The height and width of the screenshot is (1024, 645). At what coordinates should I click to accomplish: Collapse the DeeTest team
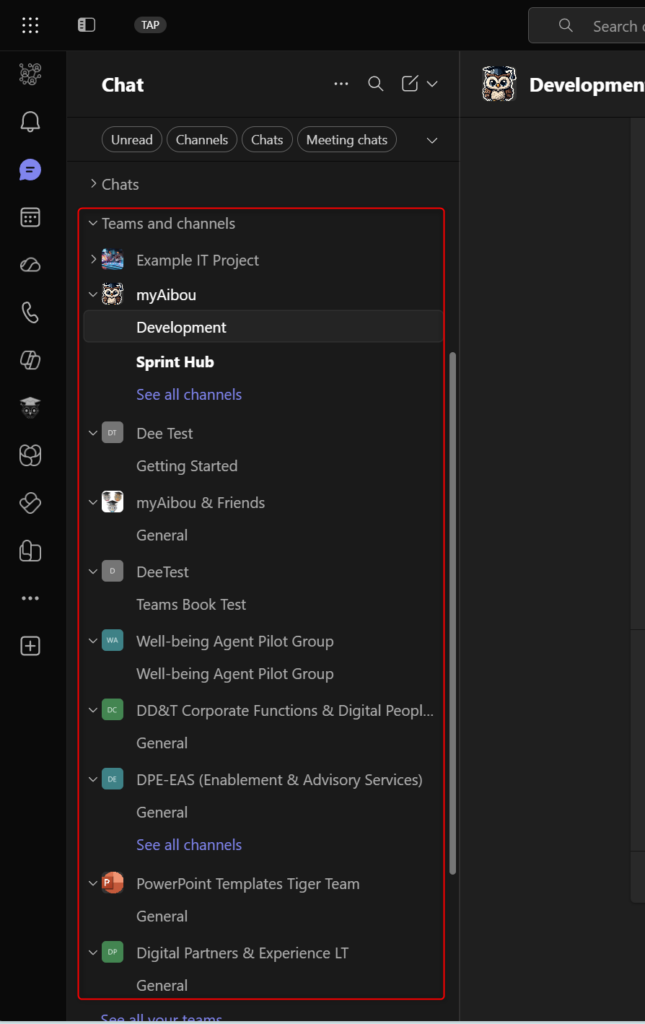[x=93, y=571]
